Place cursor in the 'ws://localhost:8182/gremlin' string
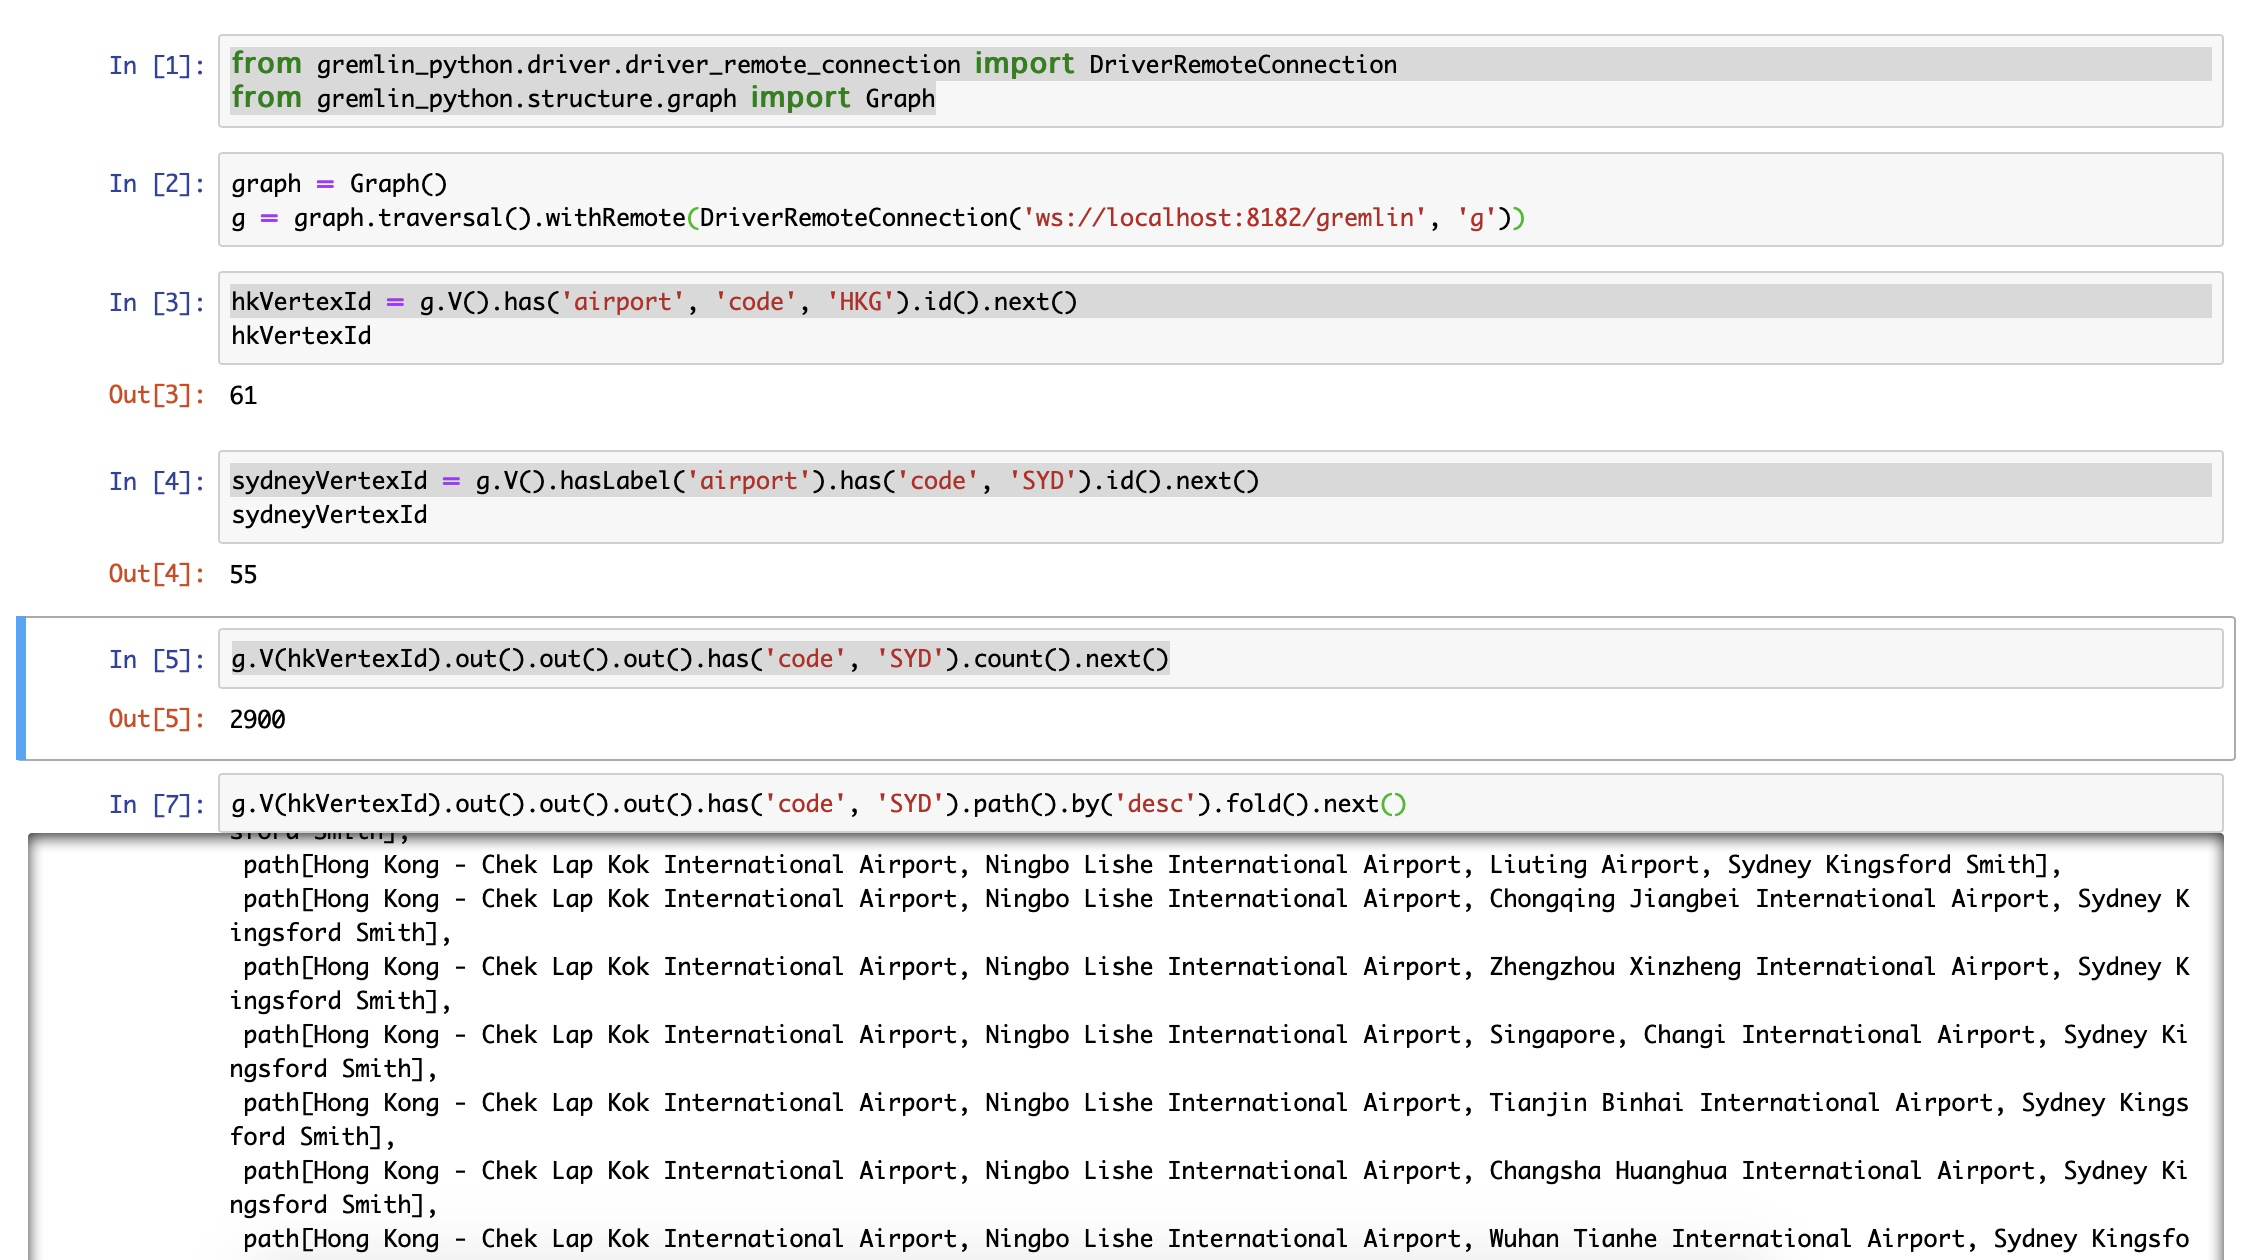Image resolution: width=2254 pixels, height=1260 pixels. coord(1224,218)
